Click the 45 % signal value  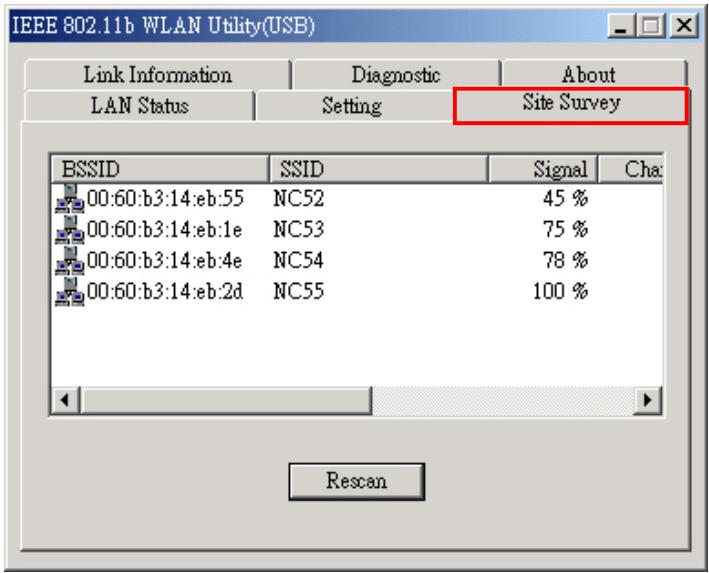tap(565, 199)
